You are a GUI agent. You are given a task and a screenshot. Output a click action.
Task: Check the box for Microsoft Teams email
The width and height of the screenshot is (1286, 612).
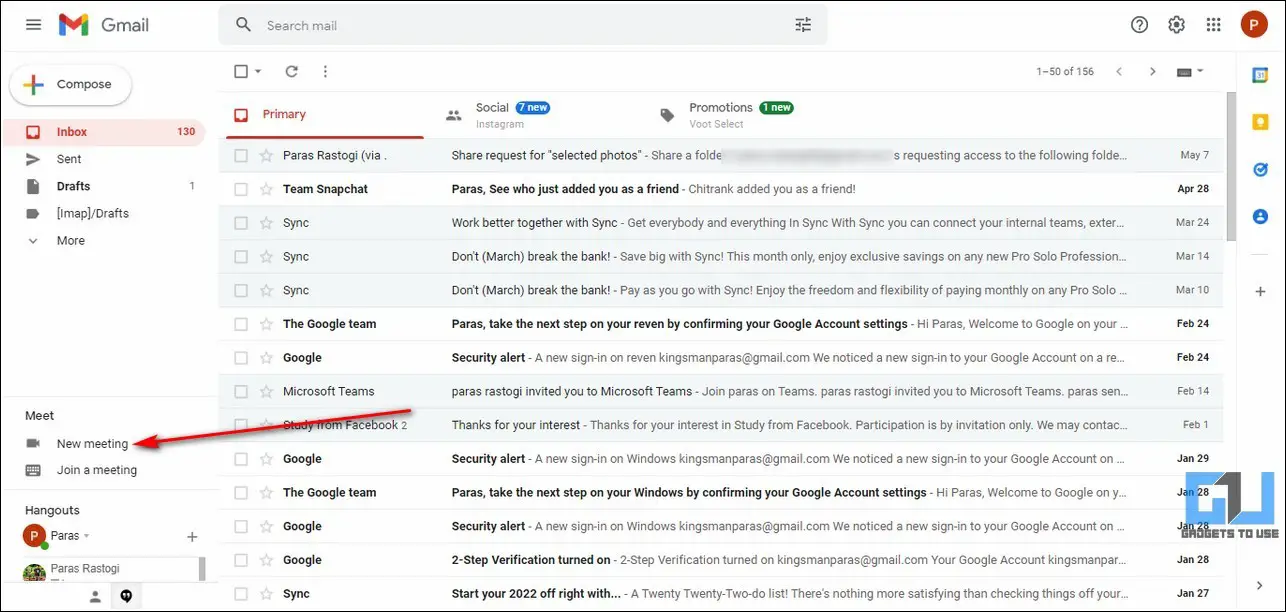tap(241, 391)
